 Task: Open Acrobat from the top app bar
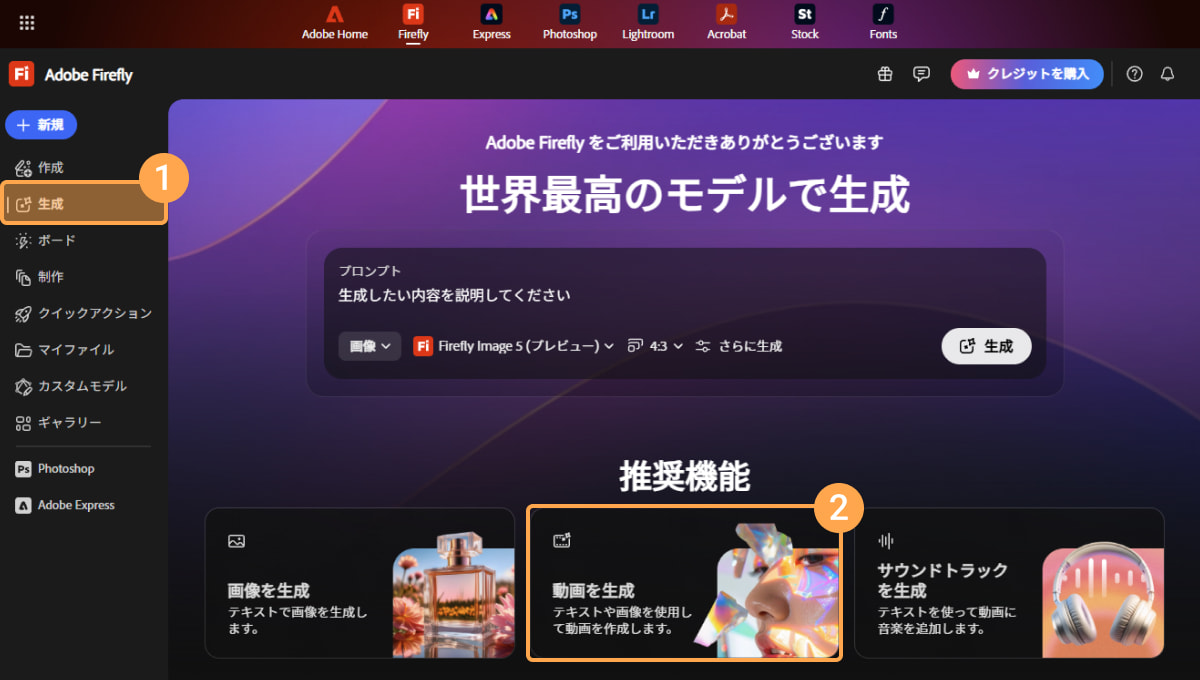click(x=726, y=22)
